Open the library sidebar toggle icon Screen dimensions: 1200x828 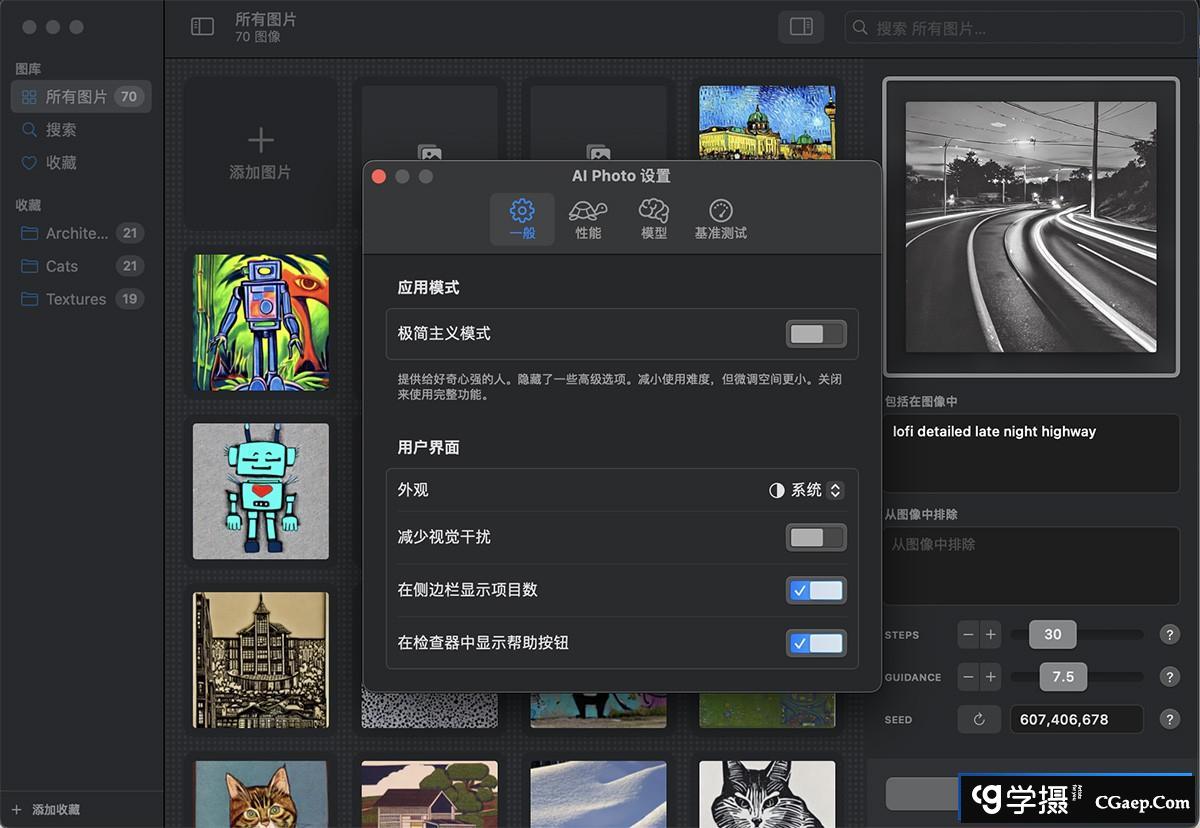[202, 27]
